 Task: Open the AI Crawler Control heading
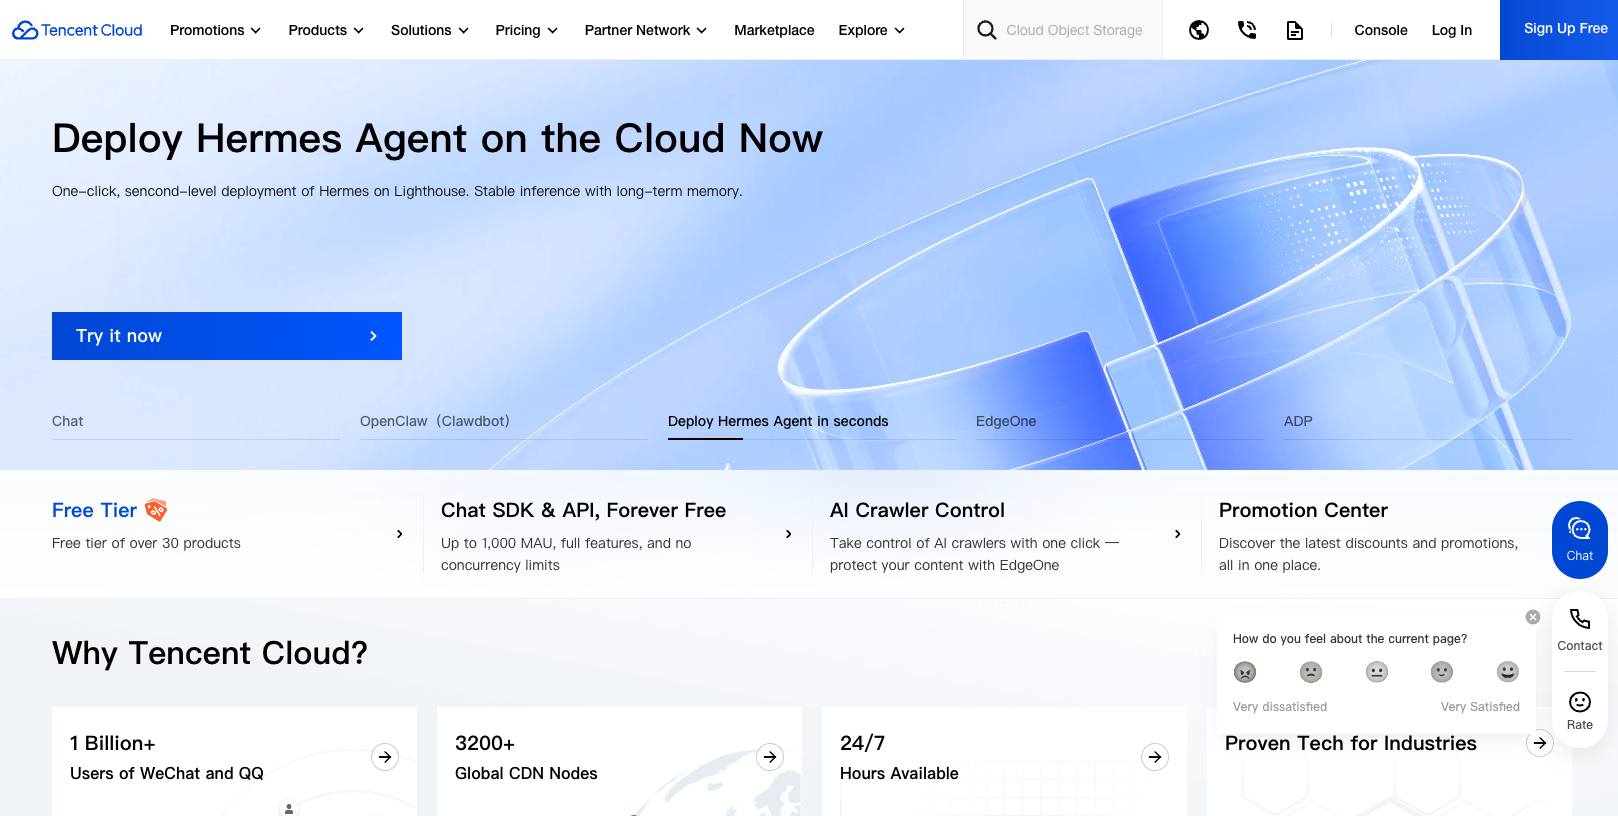pos(917,510)
